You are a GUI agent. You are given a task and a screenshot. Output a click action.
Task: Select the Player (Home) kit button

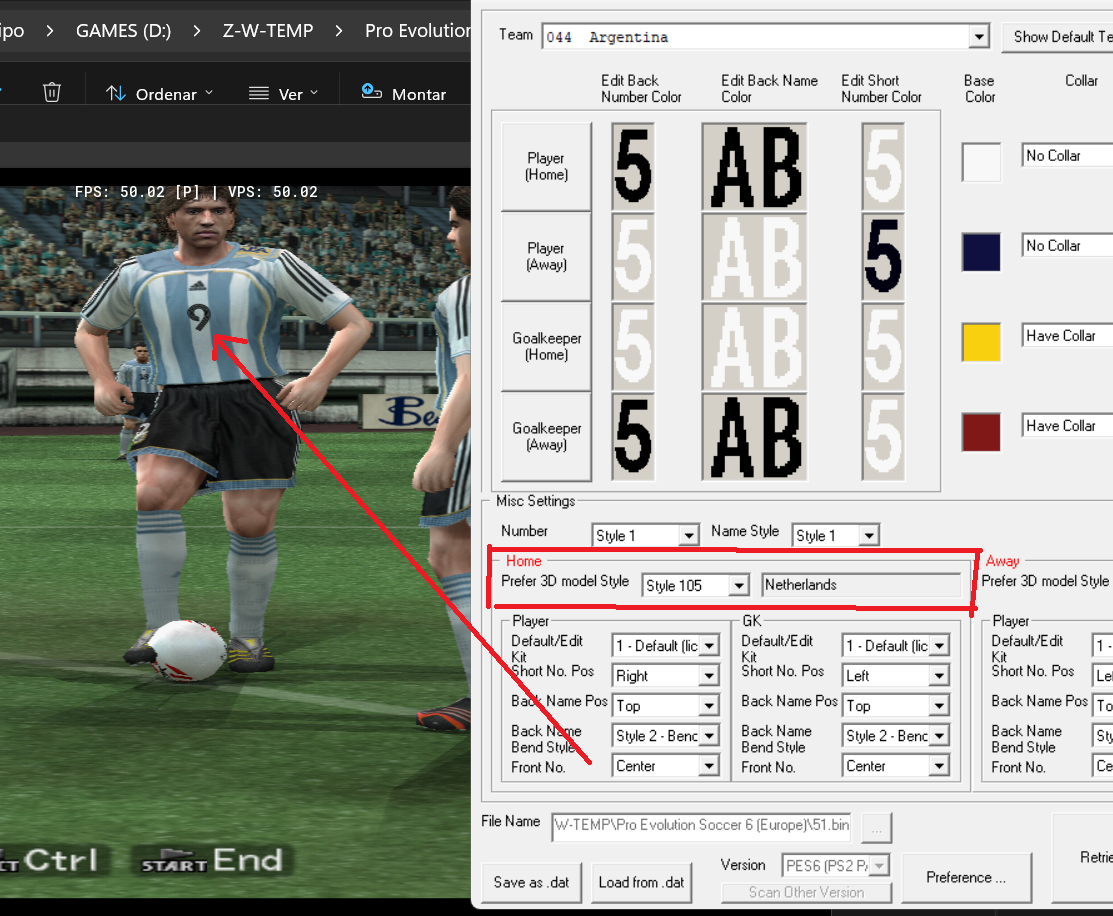click(546, 167)
